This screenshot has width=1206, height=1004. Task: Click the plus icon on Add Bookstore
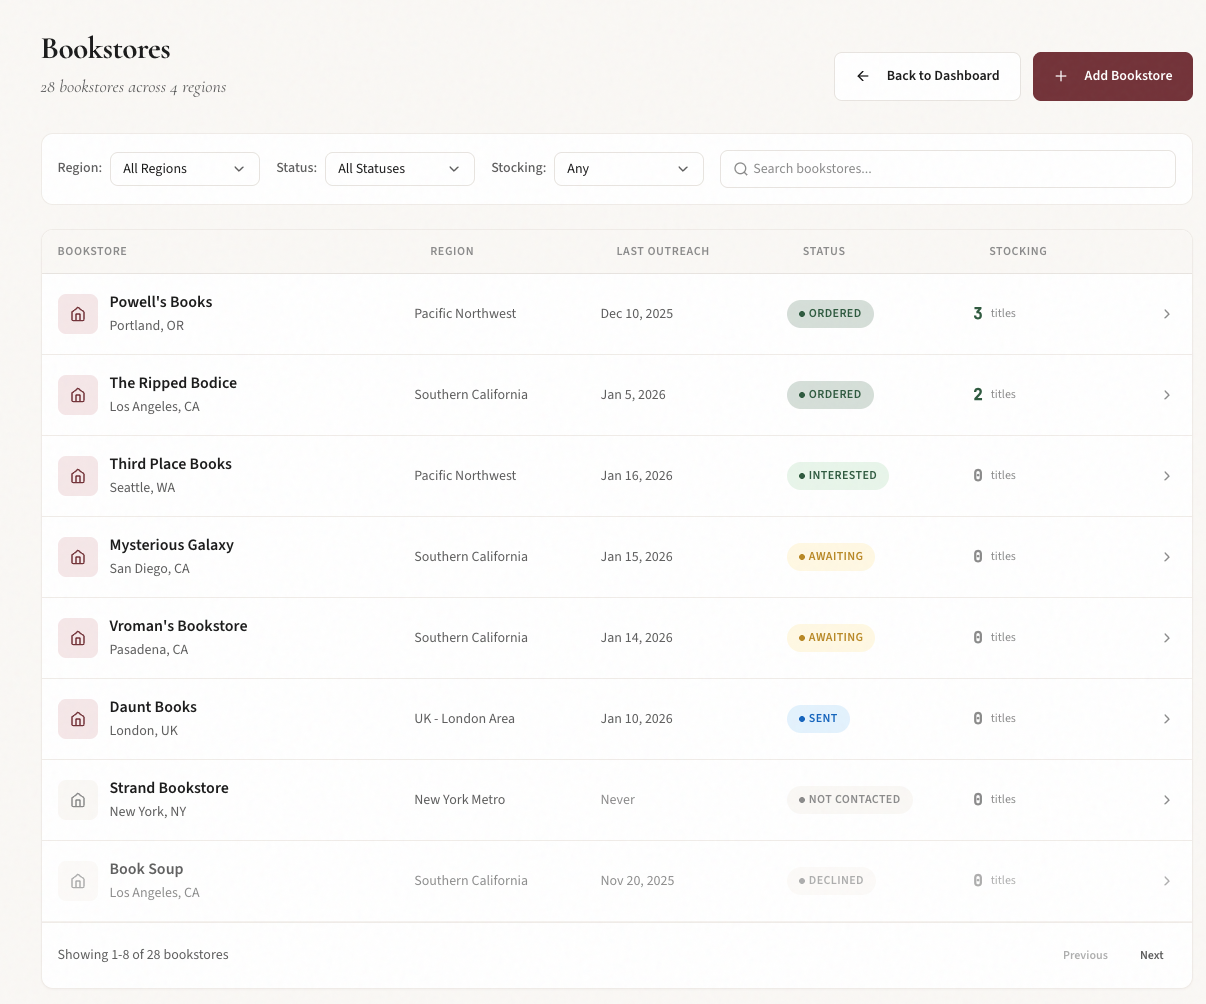[x=1061, y=76]
